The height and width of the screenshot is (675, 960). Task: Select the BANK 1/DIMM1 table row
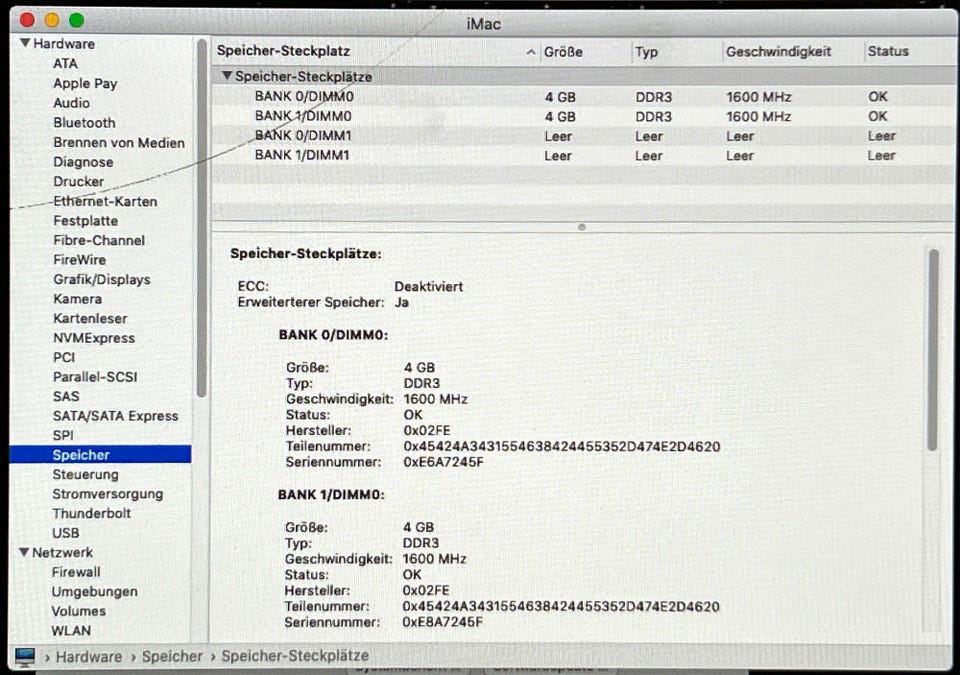[x=583, y=156]
